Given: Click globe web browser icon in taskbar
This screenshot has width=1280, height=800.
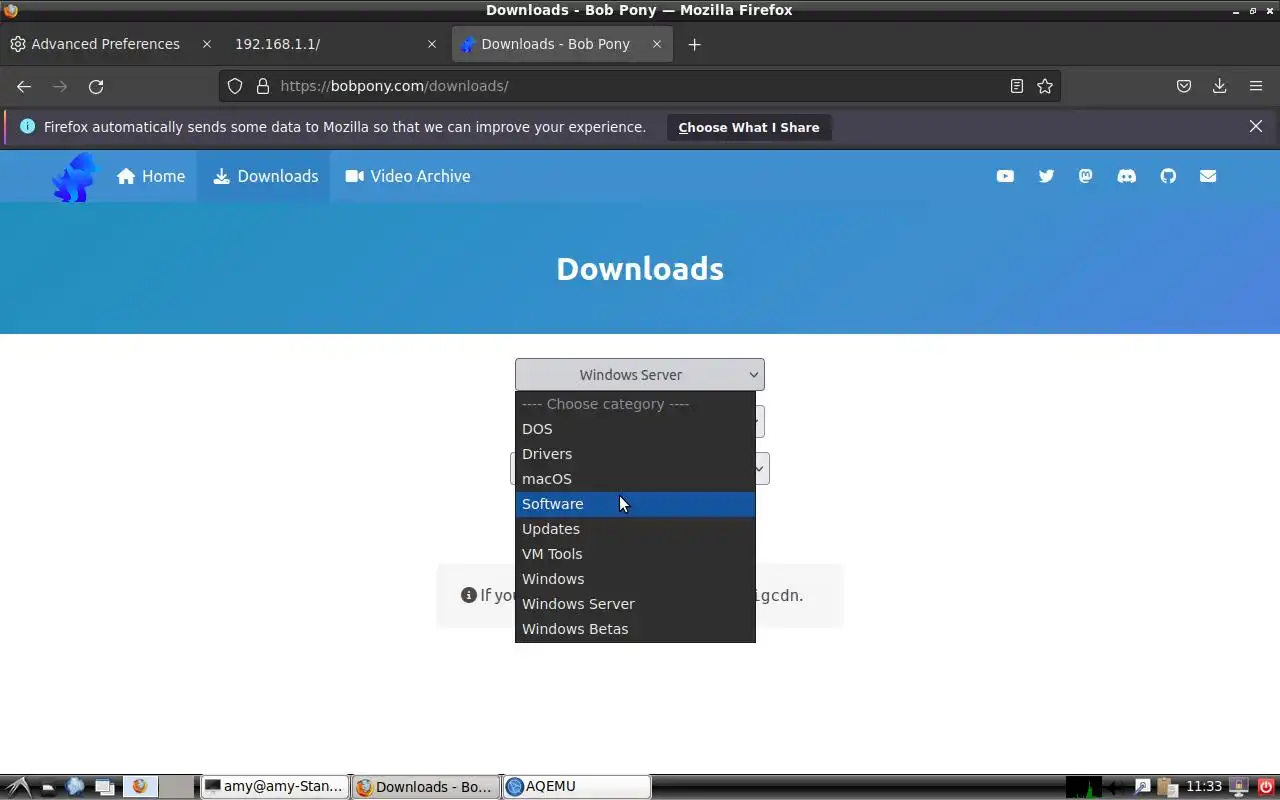Looking at the screenshot, I should coord(75,786).
